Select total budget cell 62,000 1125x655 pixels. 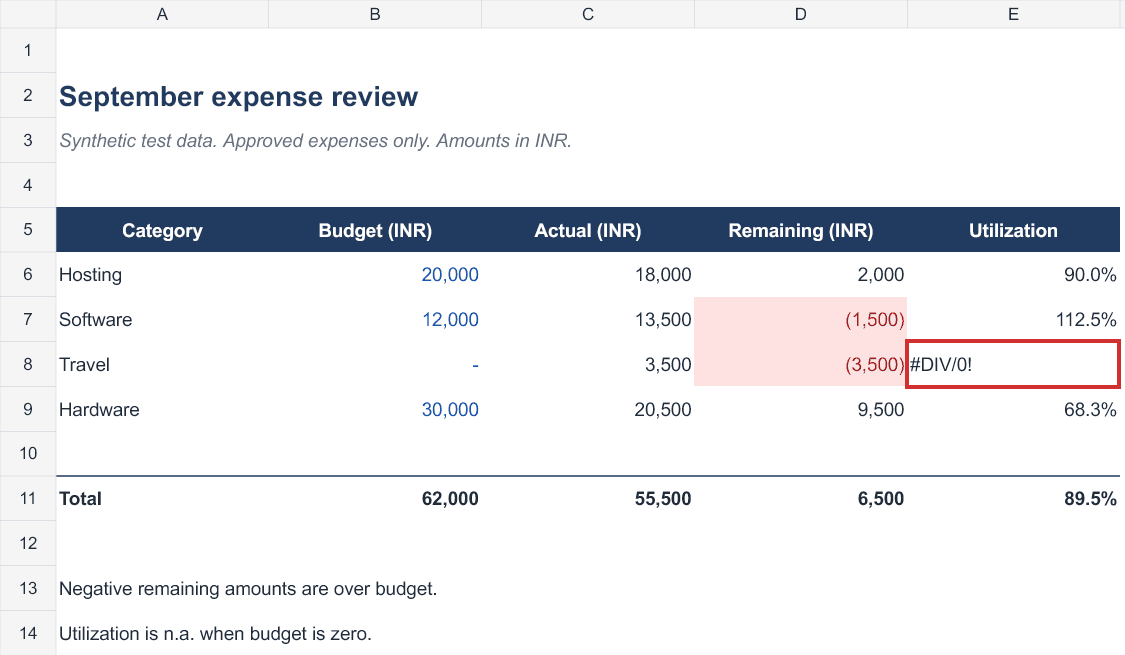click(375, 499)
